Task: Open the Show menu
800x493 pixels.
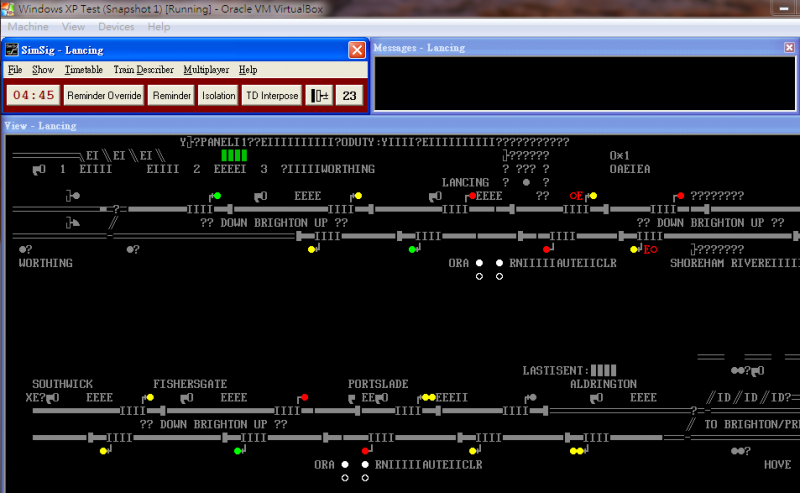Action: coord(43,69)
